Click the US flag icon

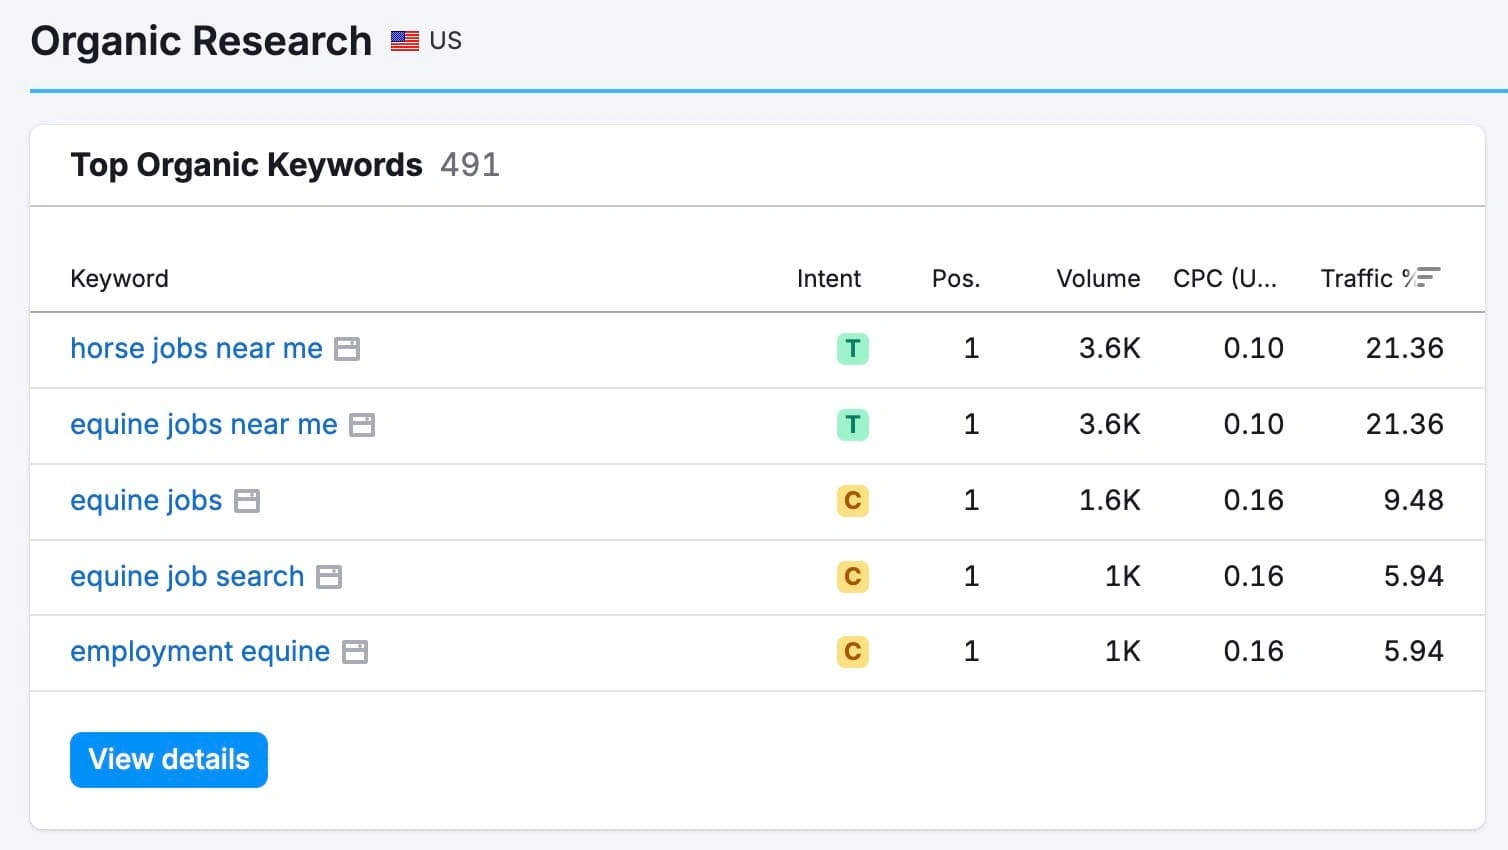pyautogui.click(x=404, y=41)
